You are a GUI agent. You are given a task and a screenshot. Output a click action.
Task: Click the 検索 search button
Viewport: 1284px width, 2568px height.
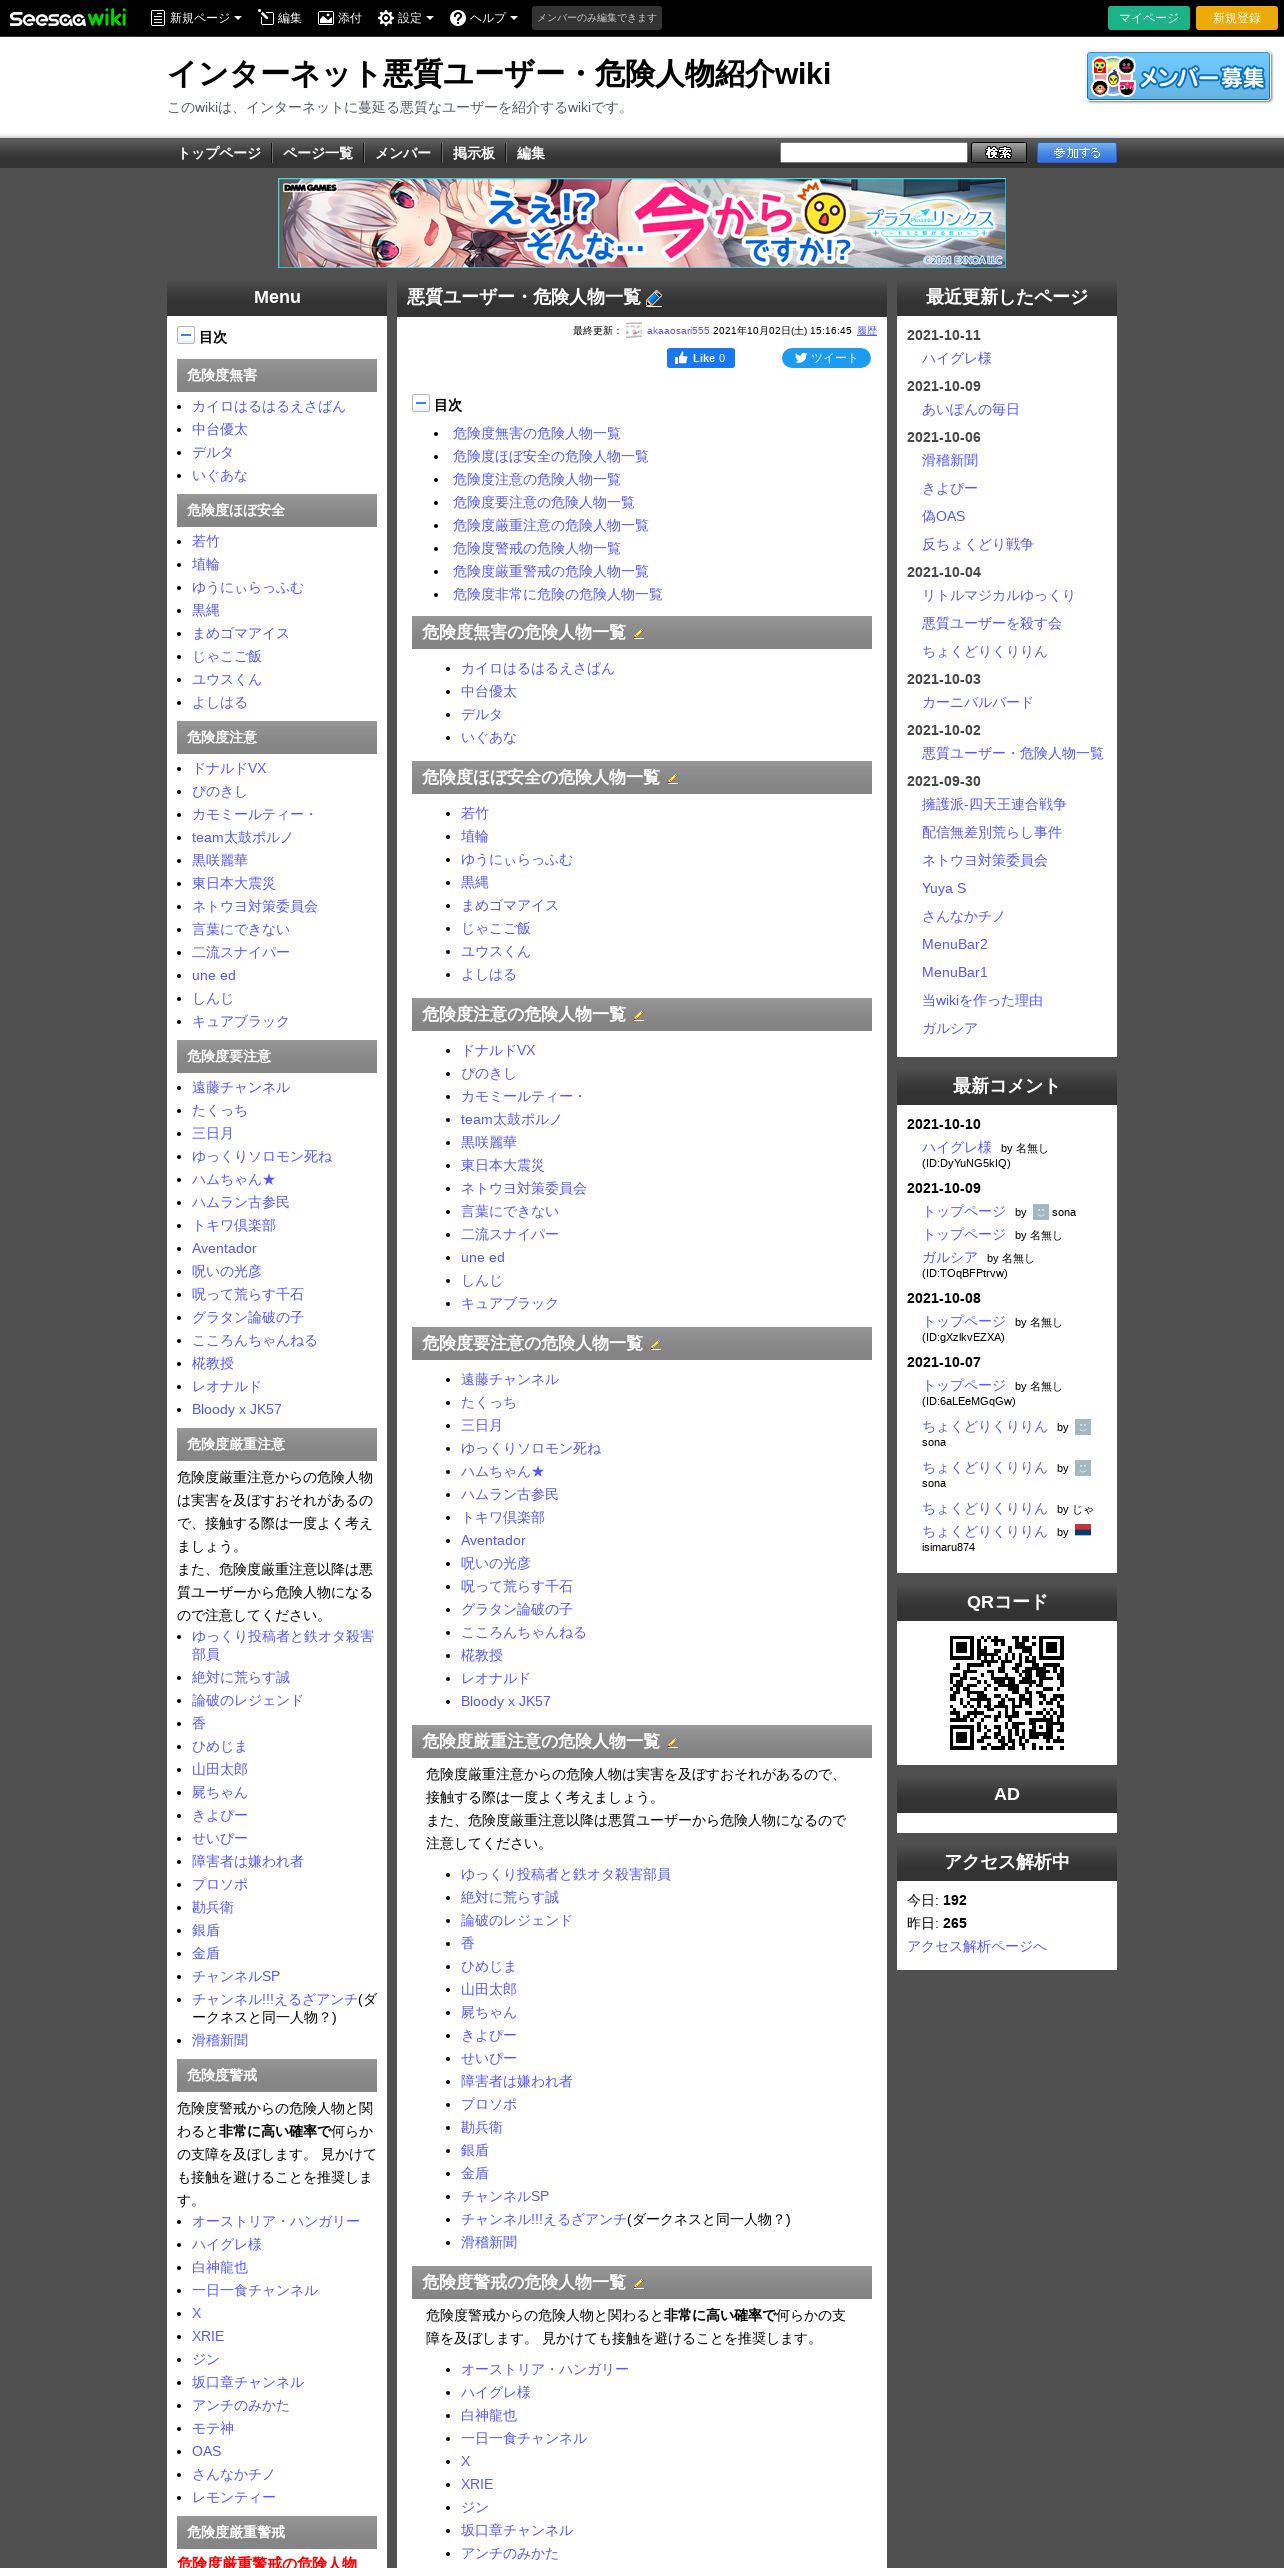[999, 152]
